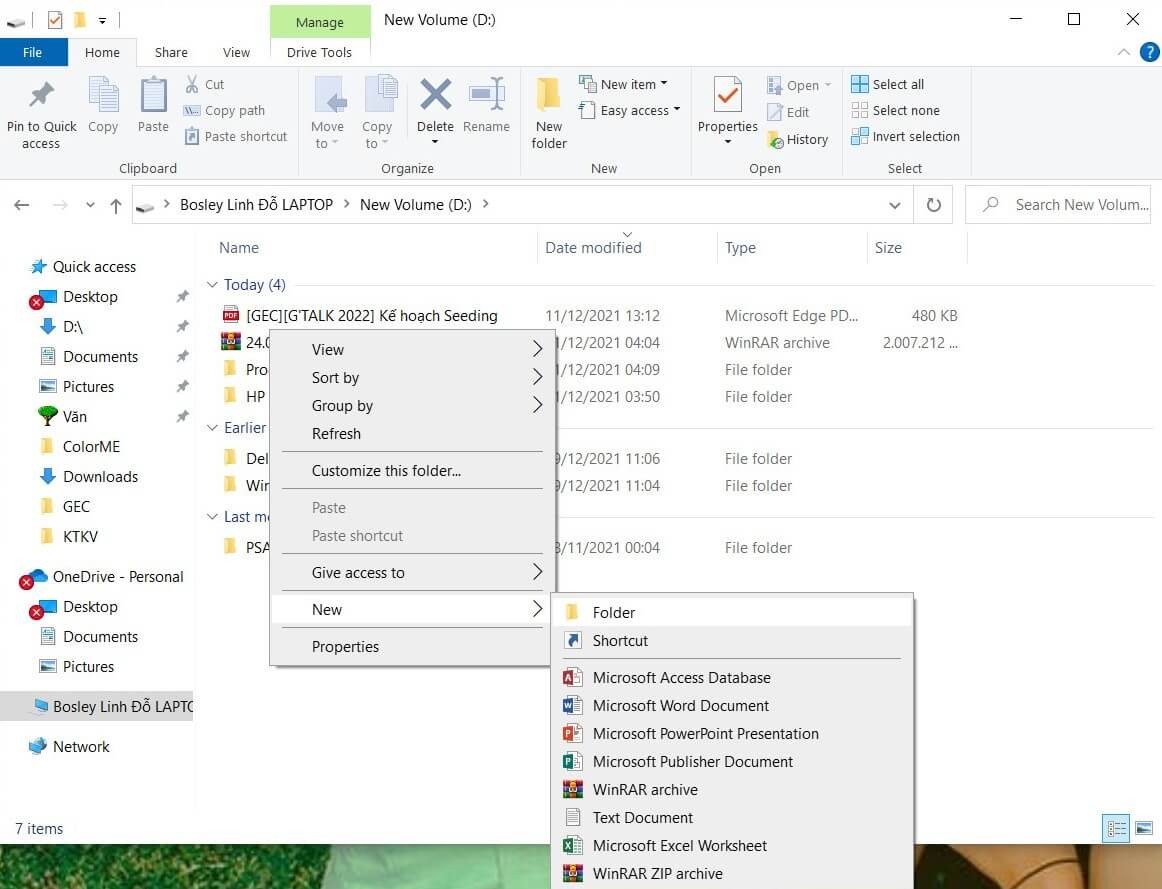
Task: Click the Properties ribbon icon
Action: [727, 96]
